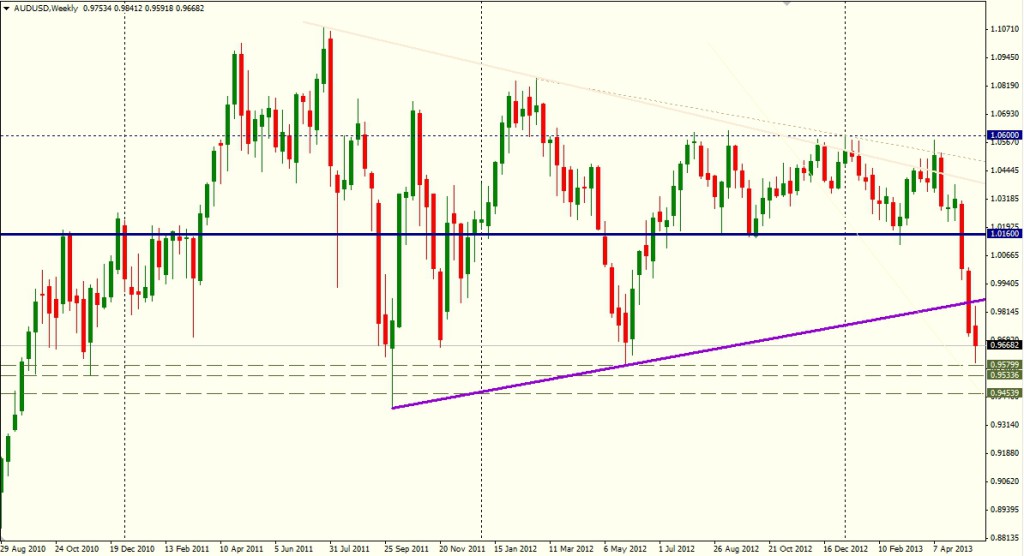
Task: Select the solid blue 1.01600 horizontal line
Action: click(x=500, y=234)
